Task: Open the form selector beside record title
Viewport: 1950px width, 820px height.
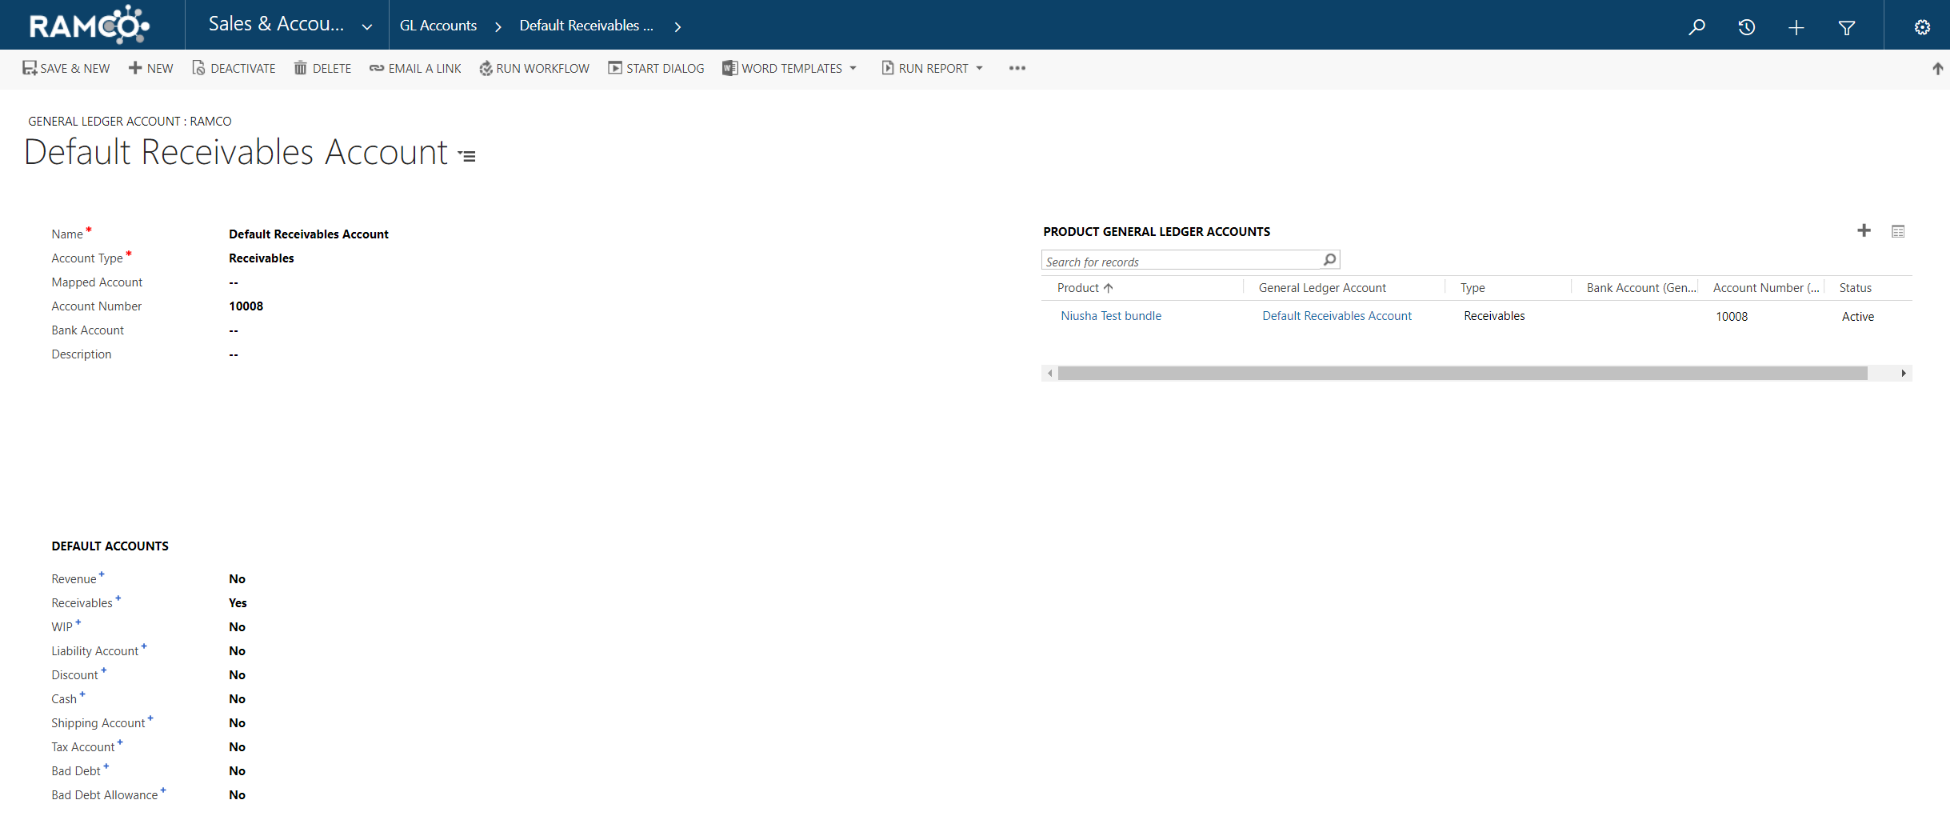Action: [467, 156]
